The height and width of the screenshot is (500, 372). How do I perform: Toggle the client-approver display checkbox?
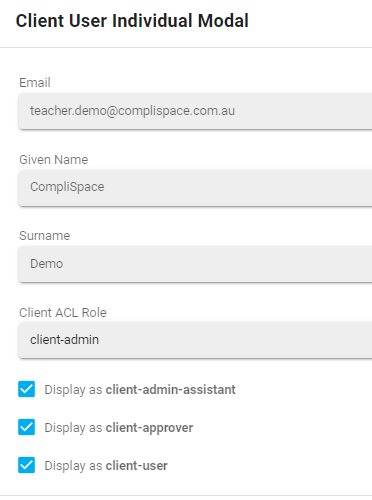[x=26, y=427]
